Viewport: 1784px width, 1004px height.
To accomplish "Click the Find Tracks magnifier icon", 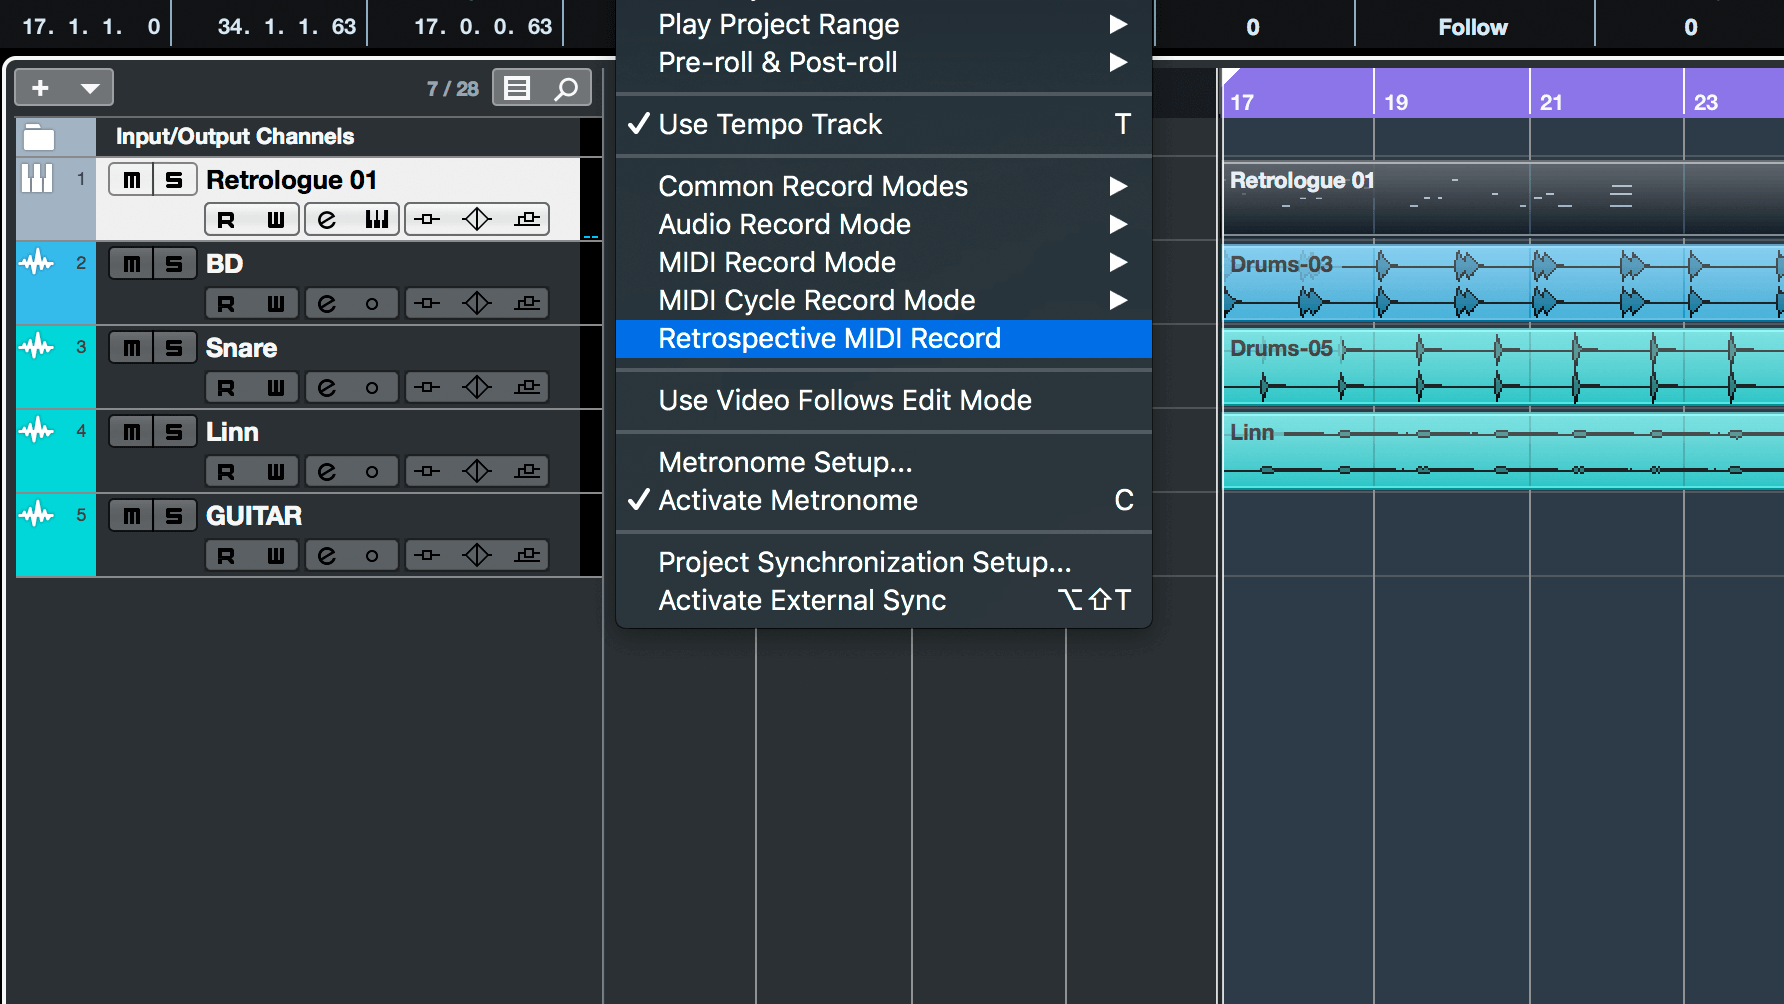I will [x=566, y=88].
